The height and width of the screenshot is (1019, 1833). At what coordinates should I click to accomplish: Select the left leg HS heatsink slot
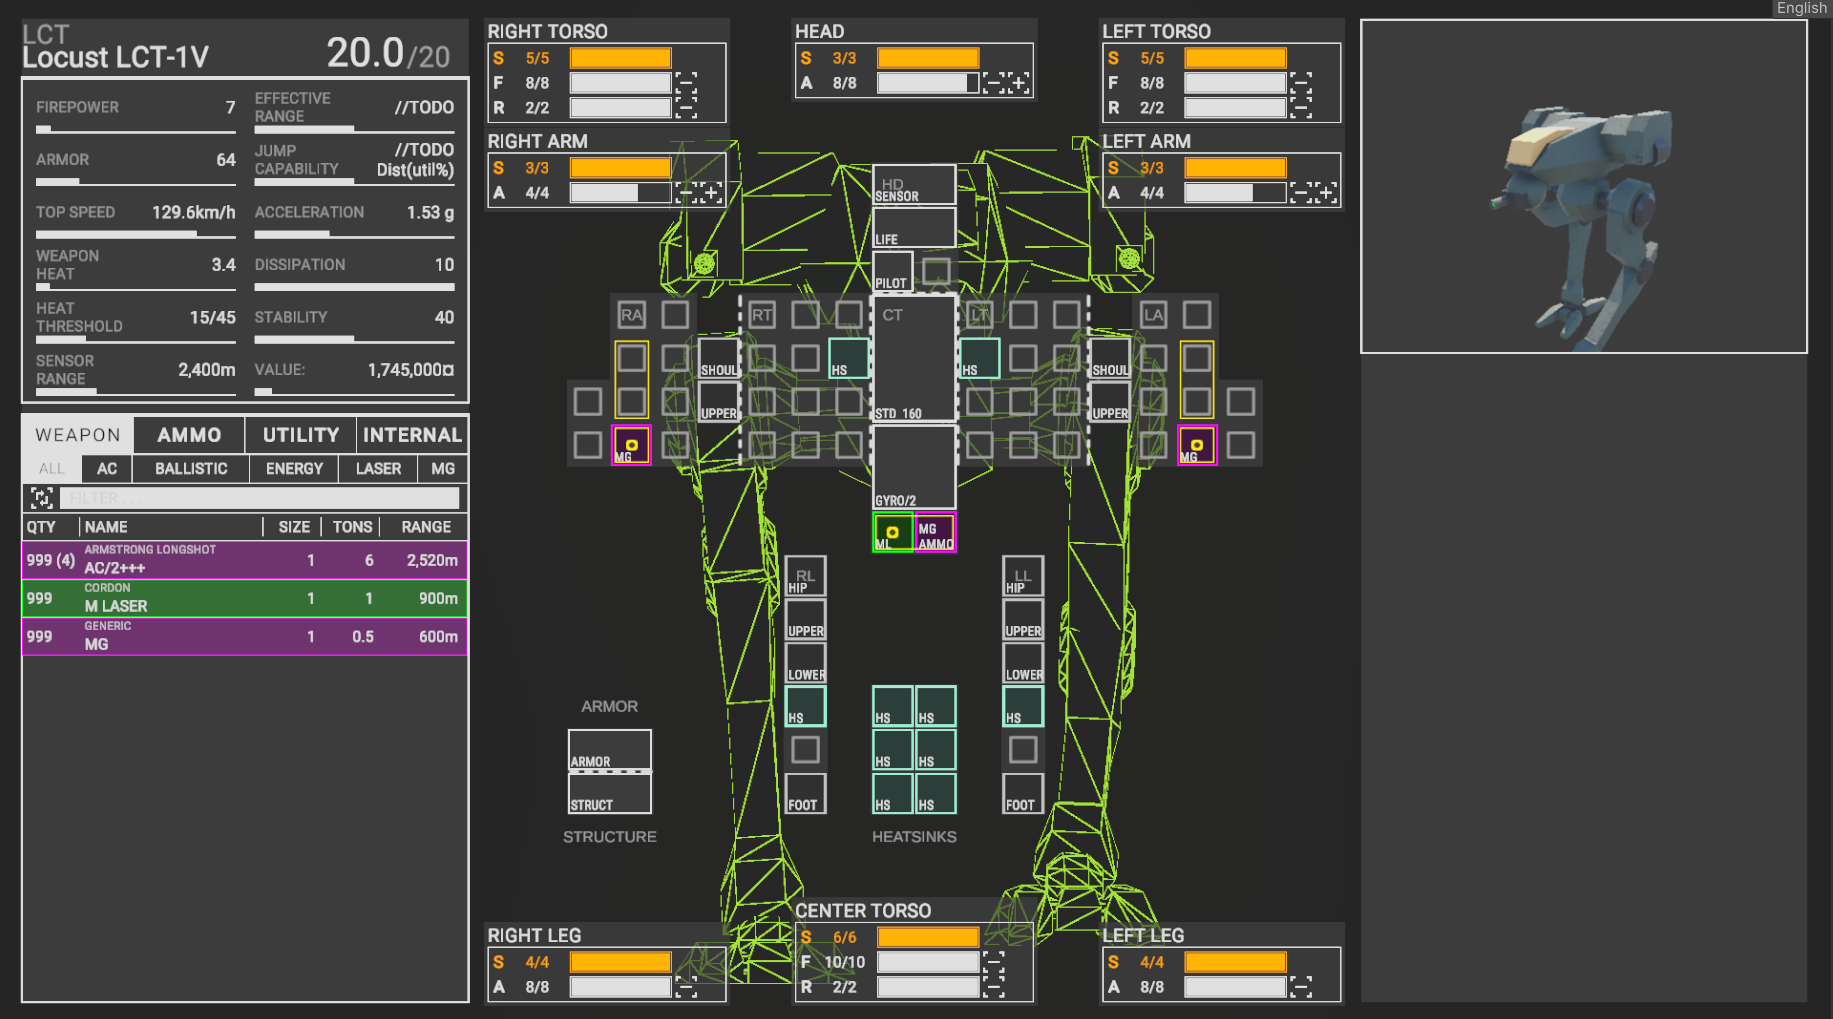[x=1023, y=706]
